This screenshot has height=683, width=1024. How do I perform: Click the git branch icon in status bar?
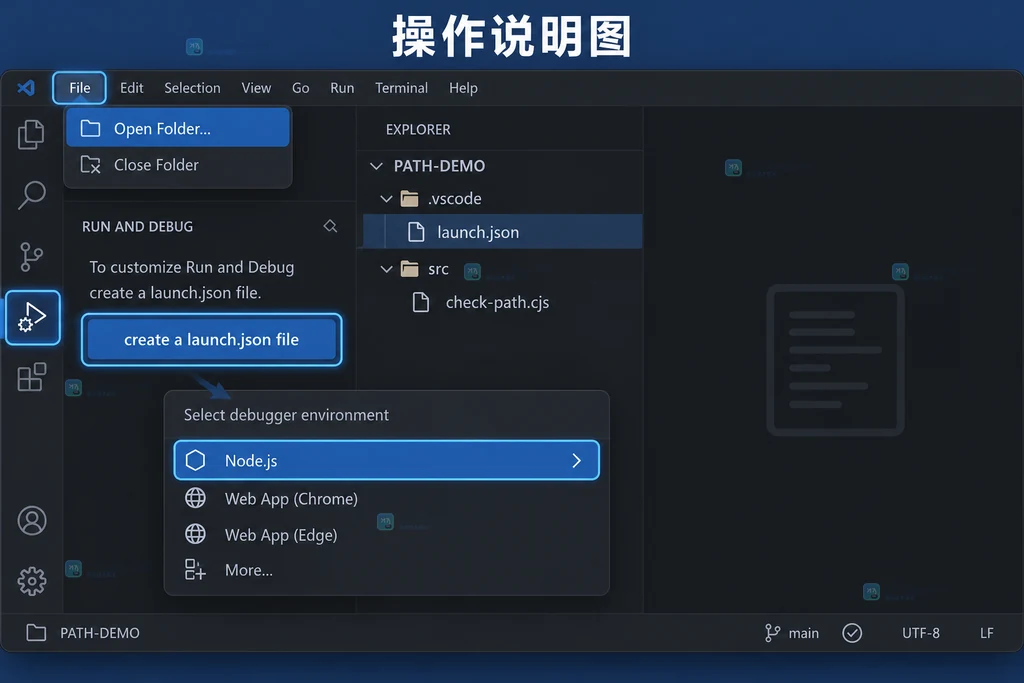pos(773,633)
